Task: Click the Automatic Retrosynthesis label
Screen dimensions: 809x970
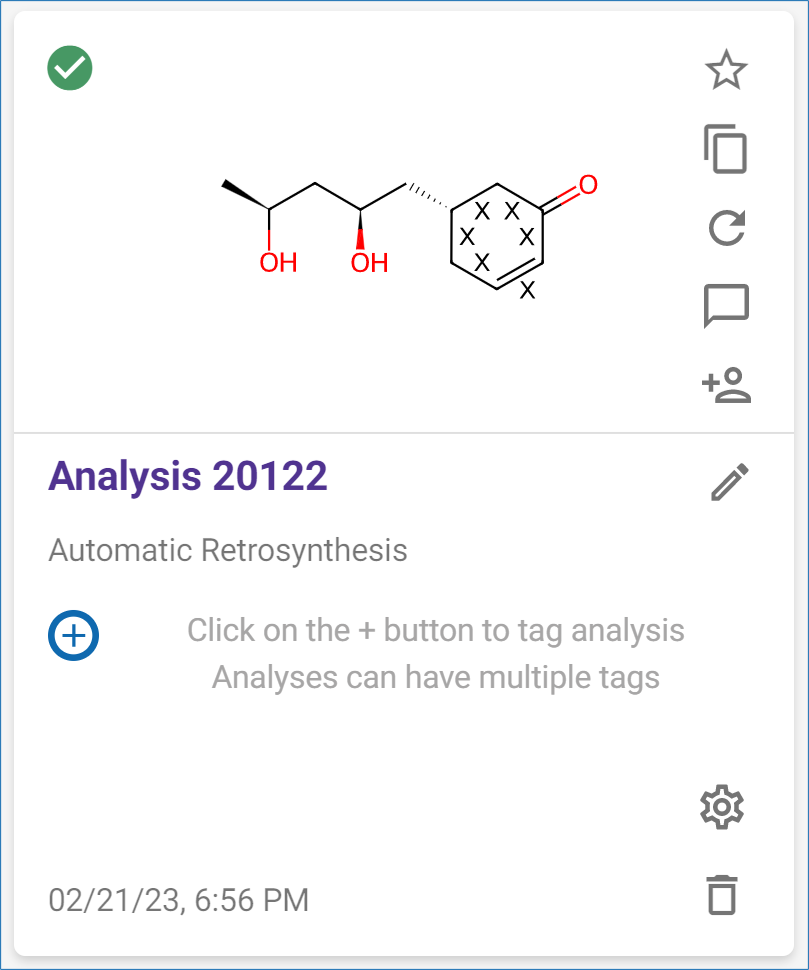Action: tap(228, 550)
